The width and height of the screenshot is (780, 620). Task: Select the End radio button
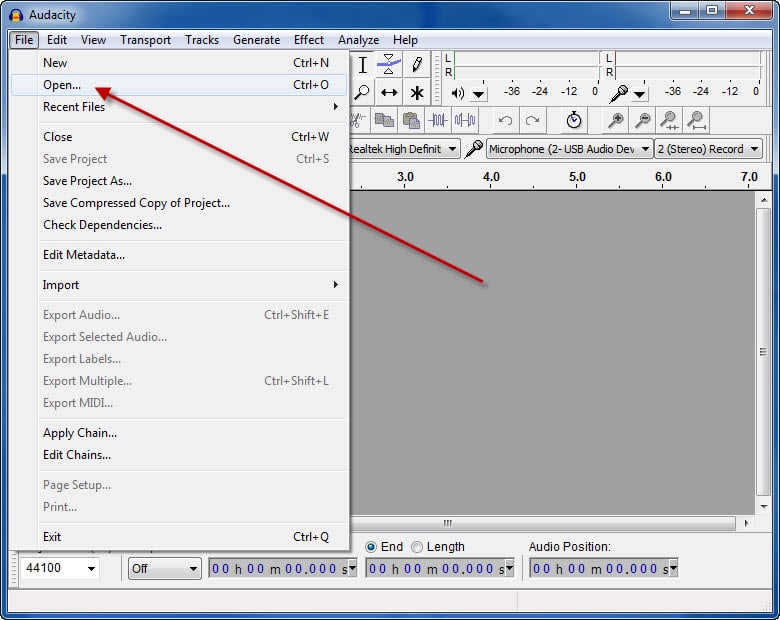tap(371, 547)
